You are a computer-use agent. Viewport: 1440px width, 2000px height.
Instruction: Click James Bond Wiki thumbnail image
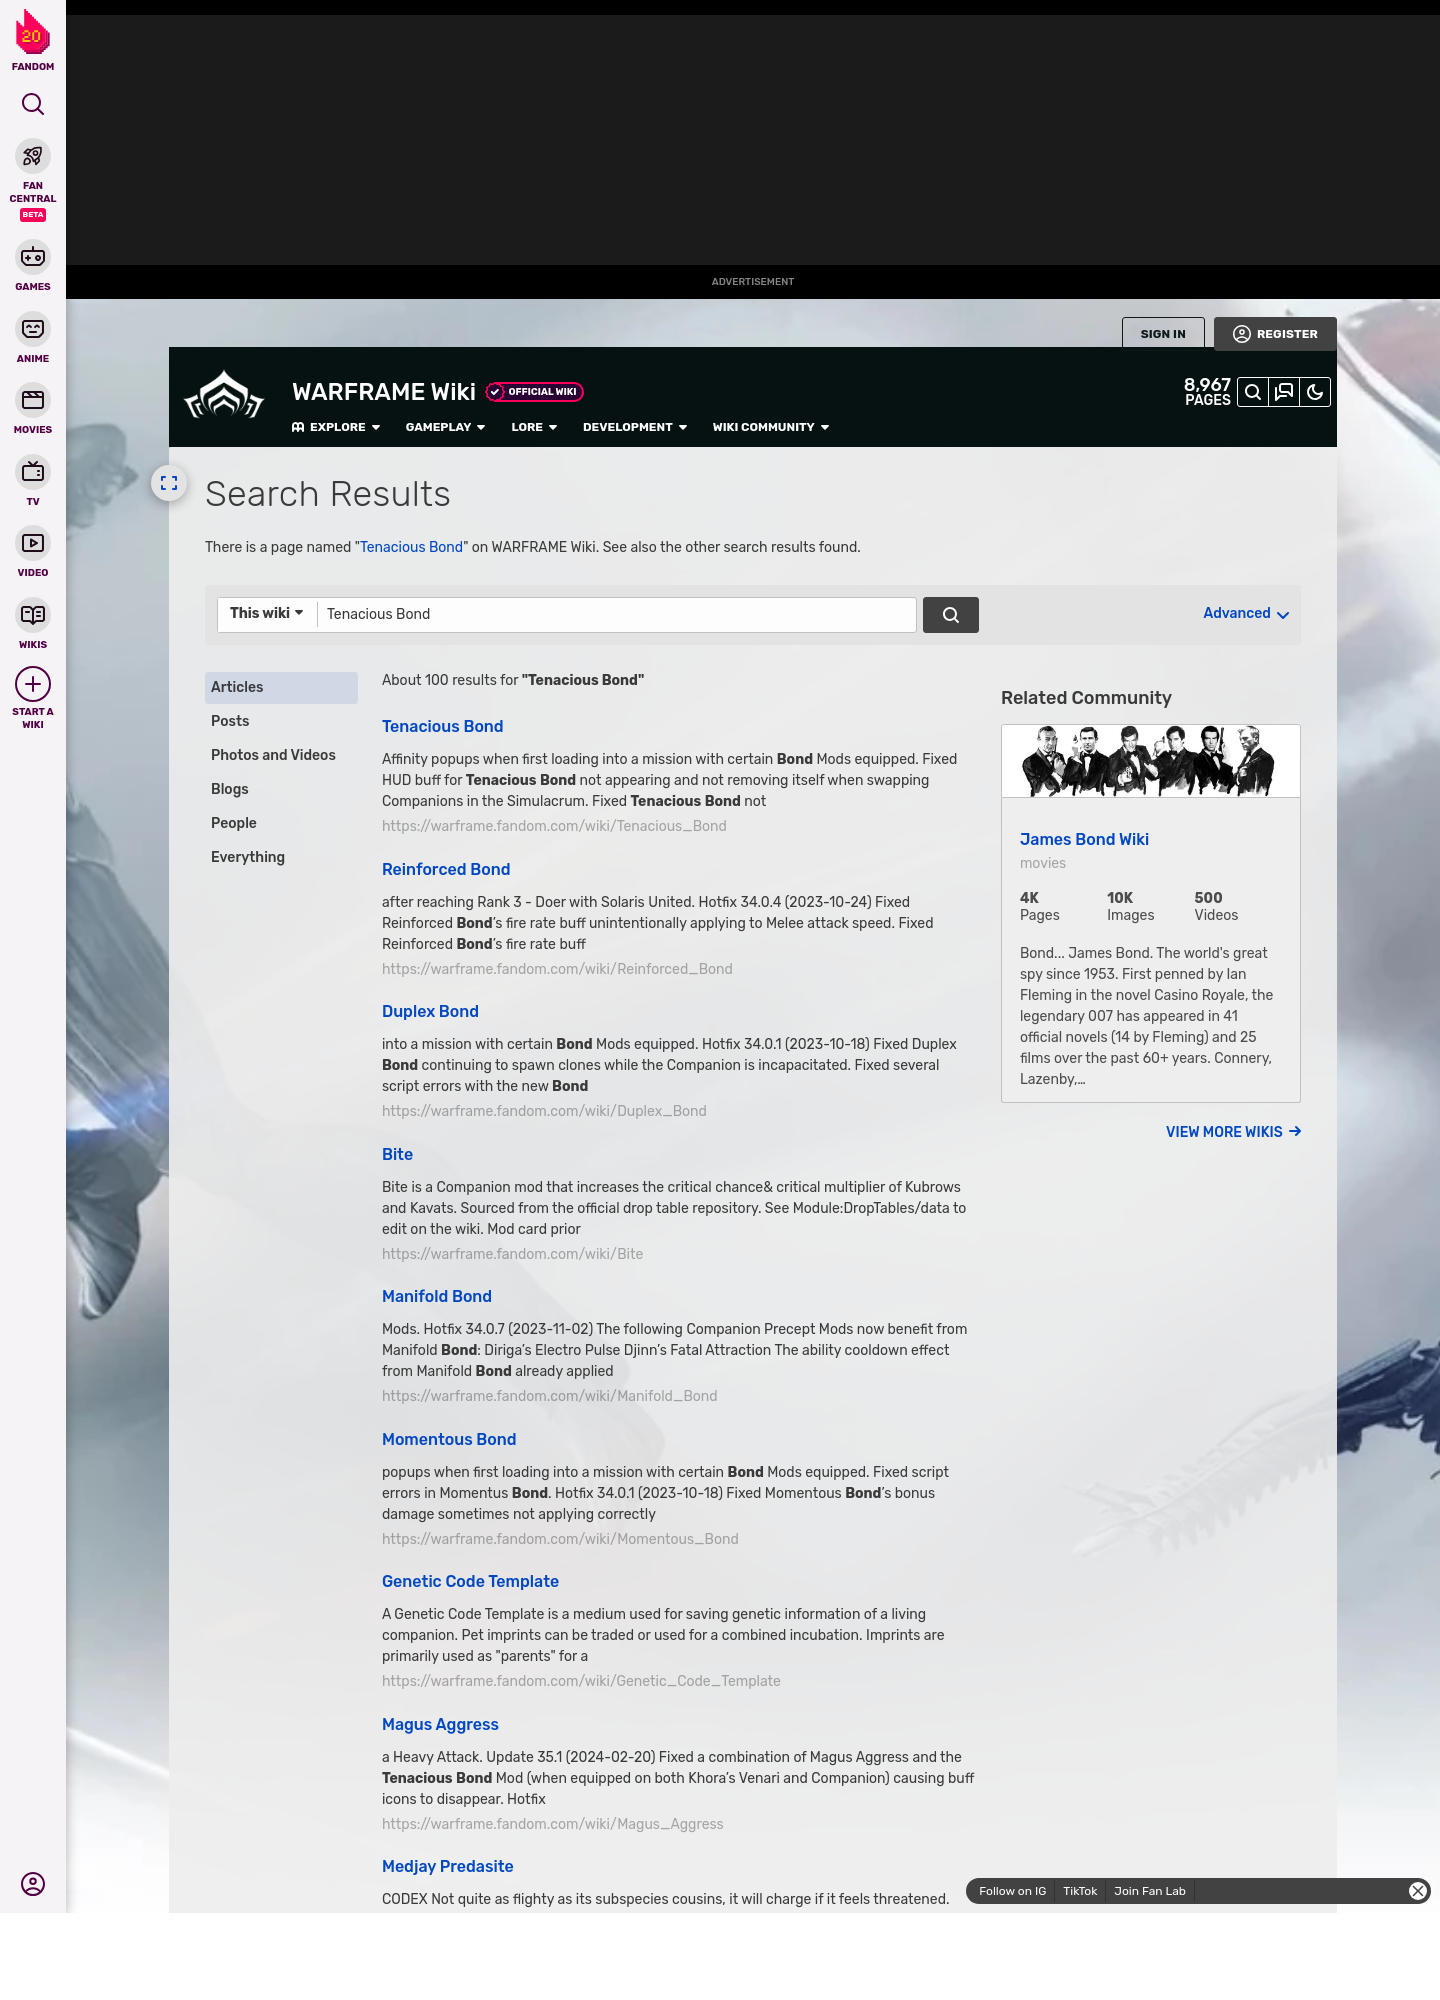point(1151,761)
